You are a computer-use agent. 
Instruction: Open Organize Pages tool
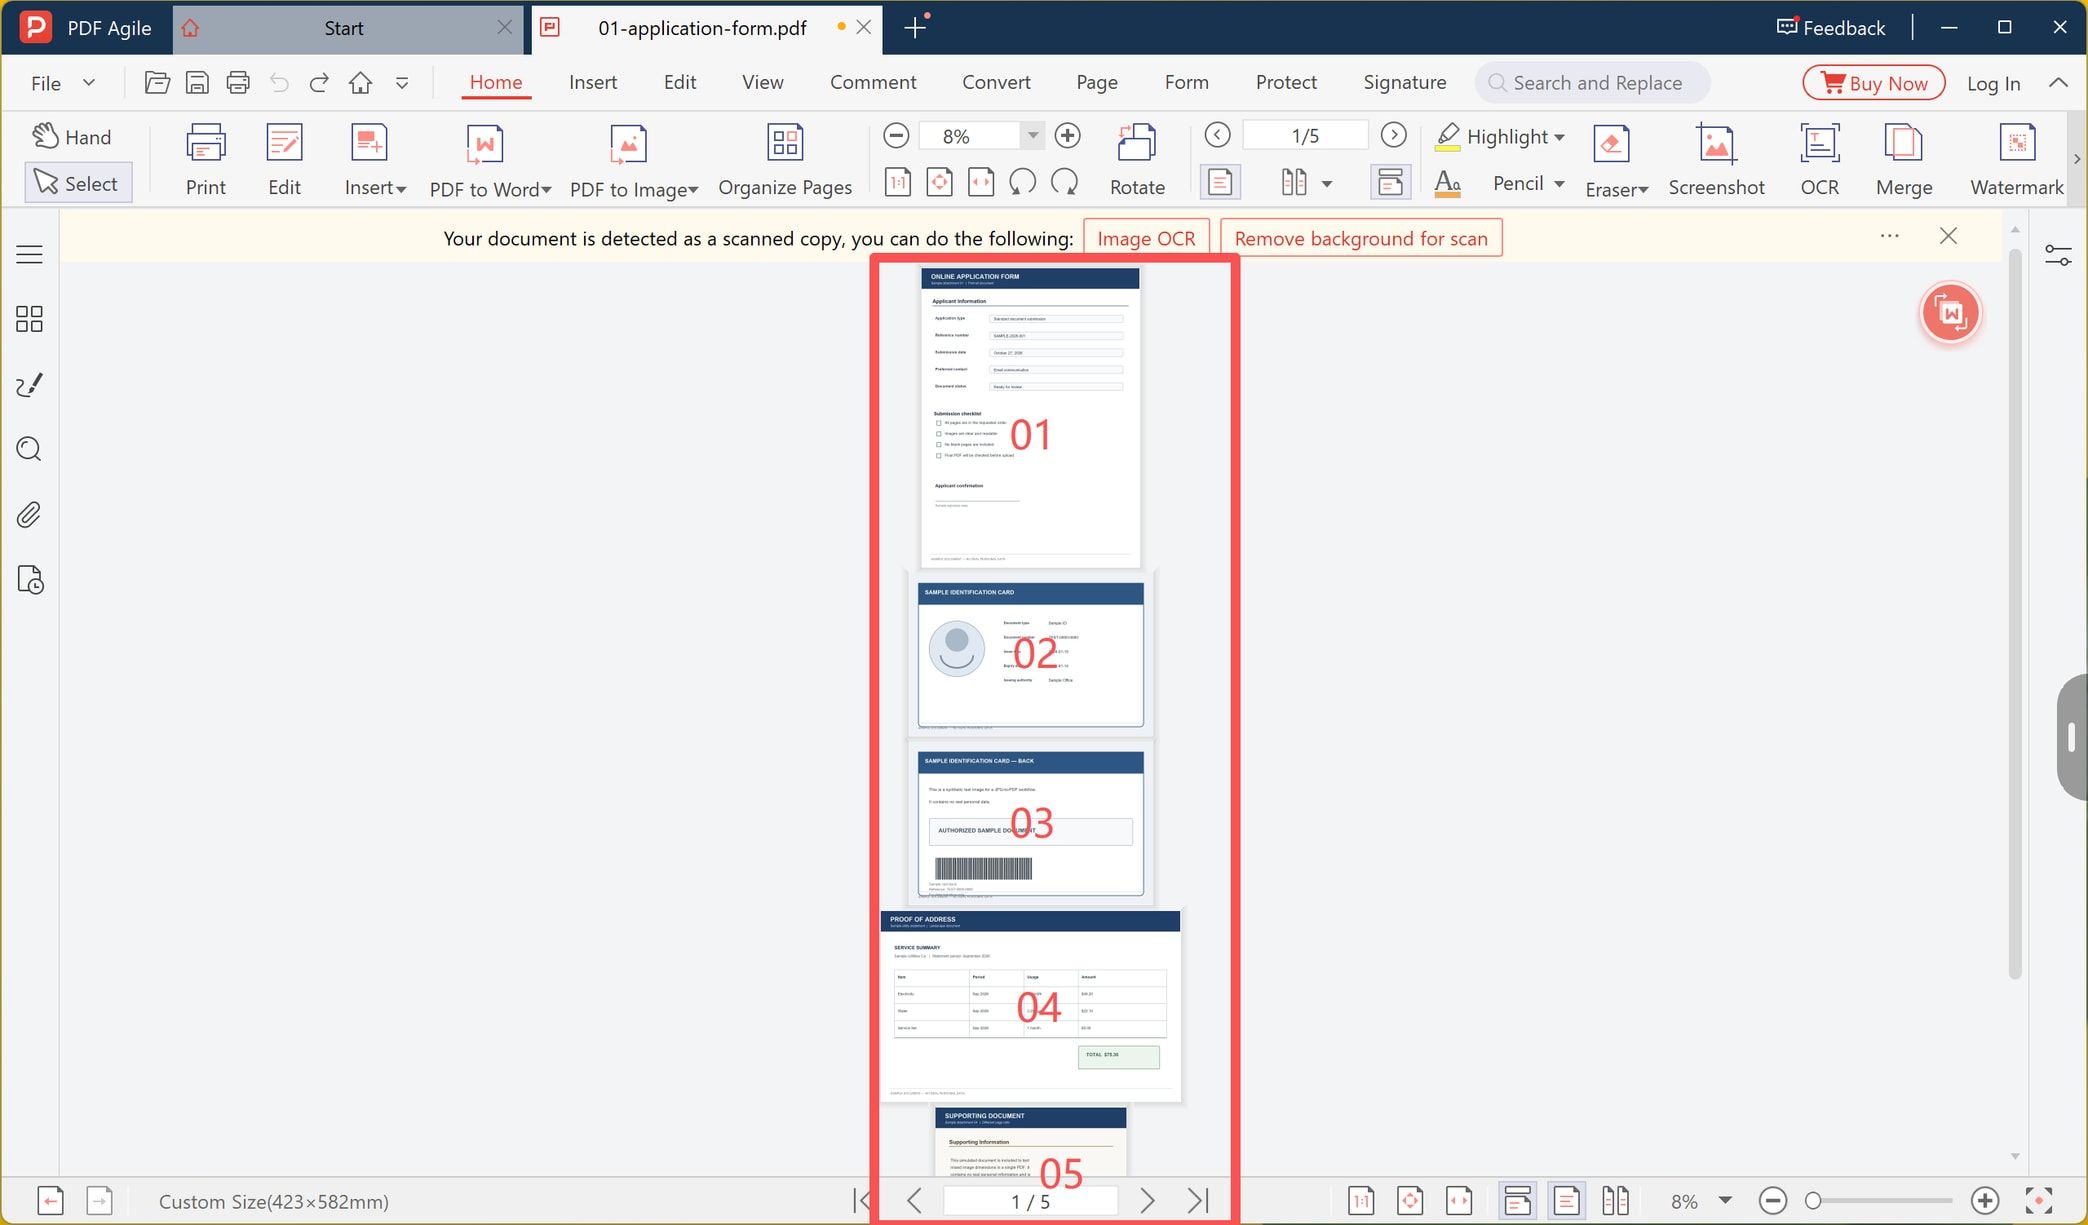coord(785,160)
